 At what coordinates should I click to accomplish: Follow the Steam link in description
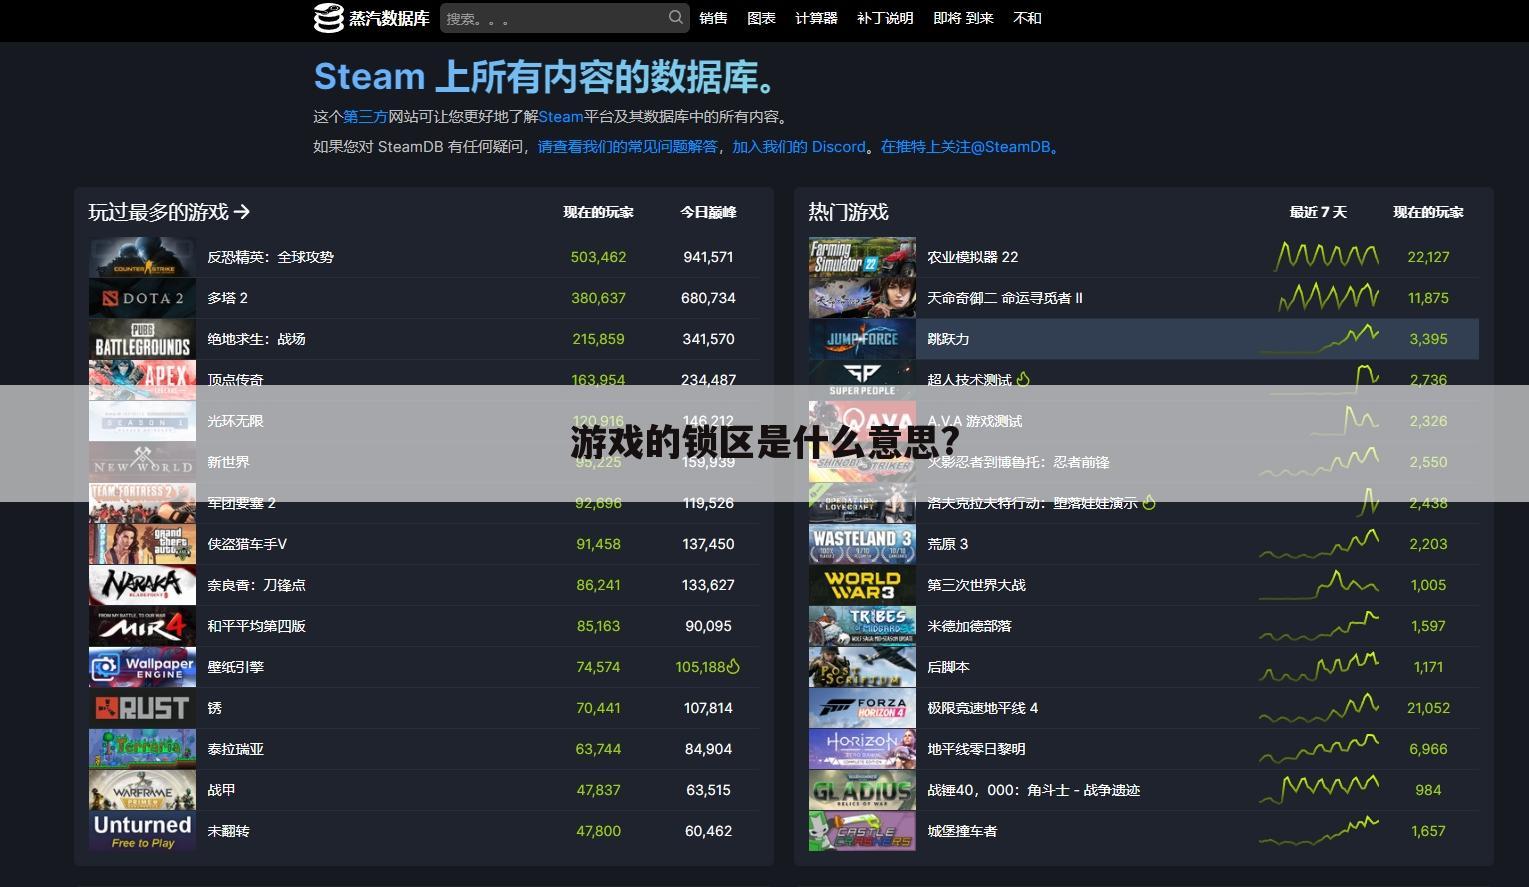(x=560, y=117)
